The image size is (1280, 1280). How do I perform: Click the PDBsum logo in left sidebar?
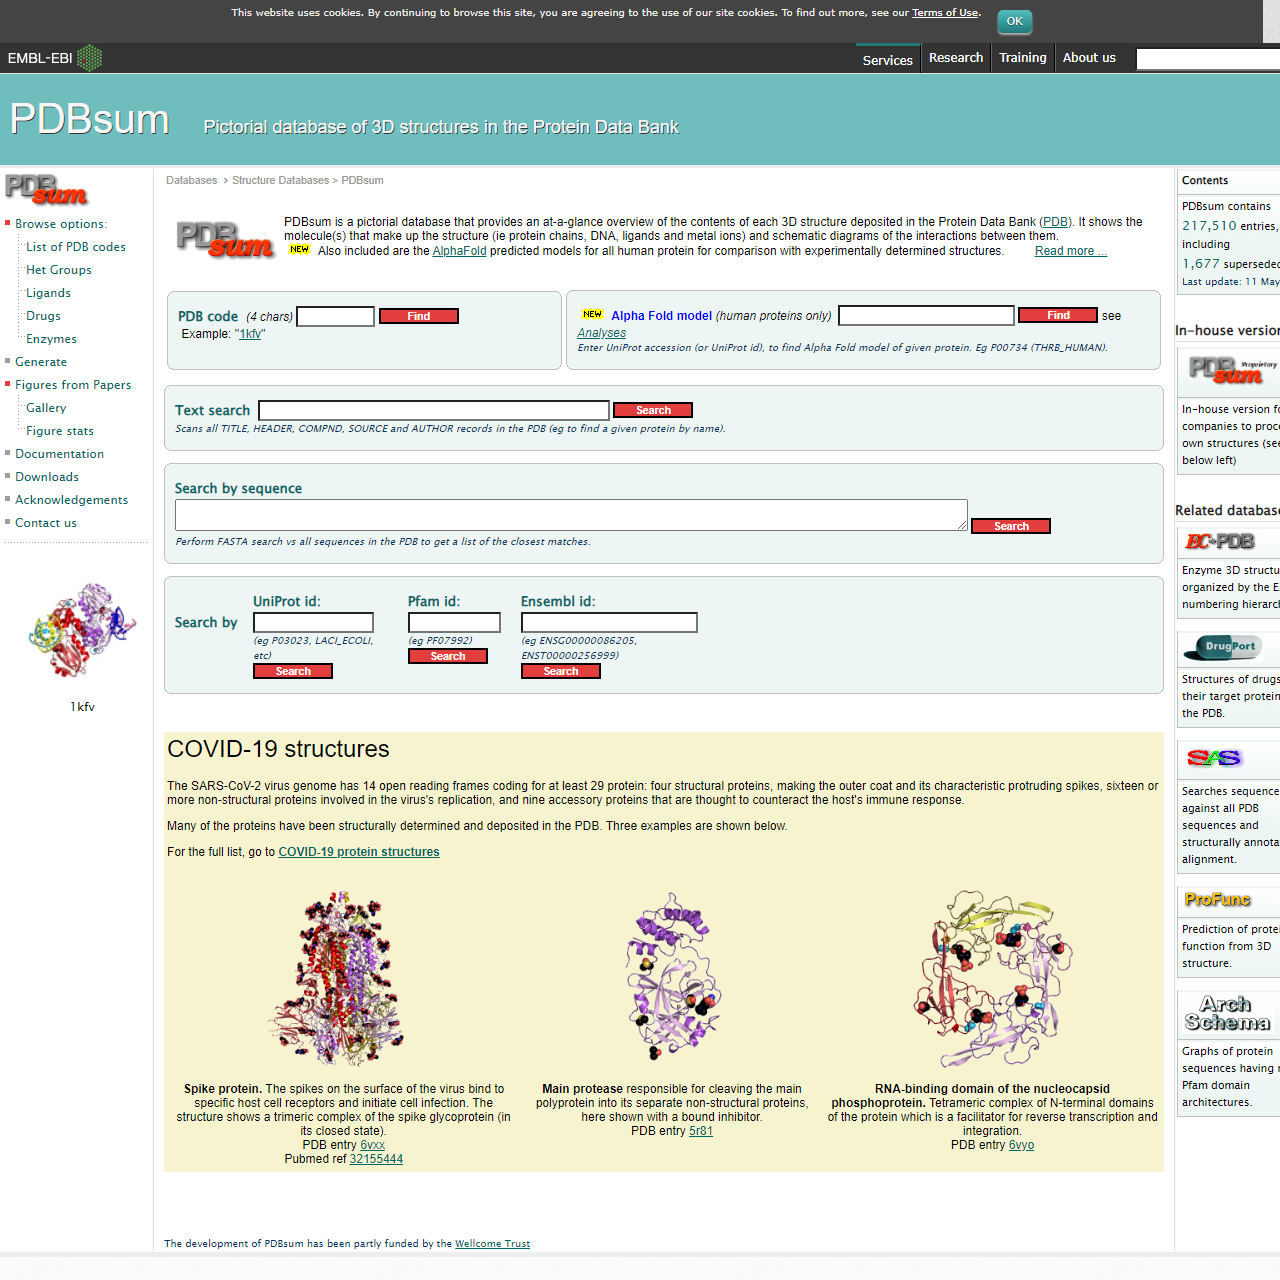47,189
